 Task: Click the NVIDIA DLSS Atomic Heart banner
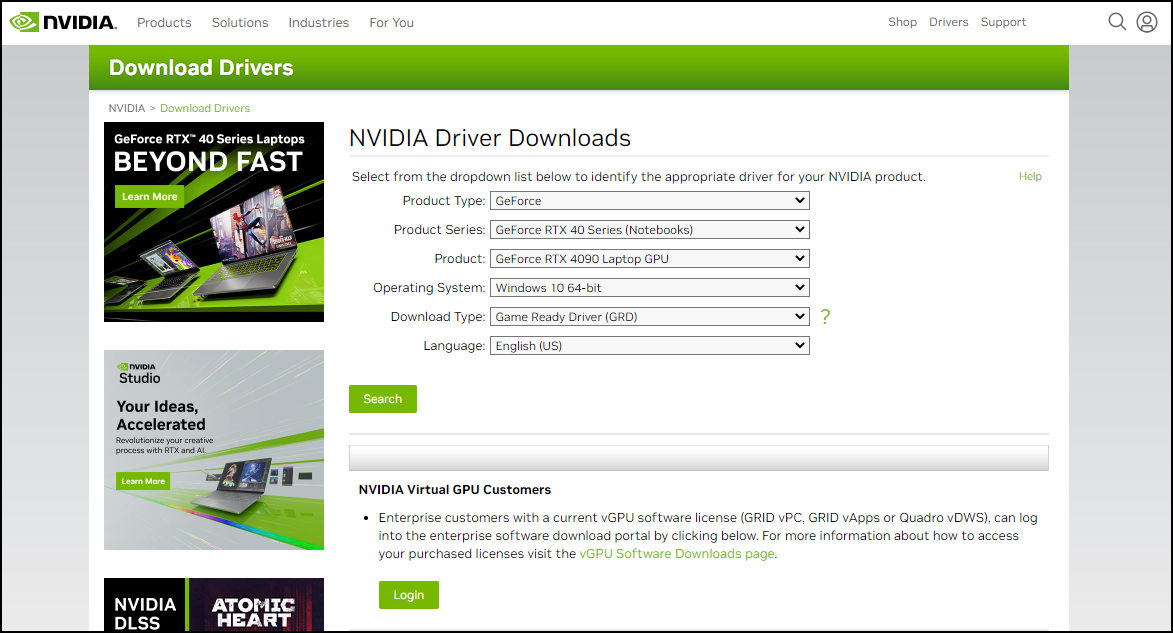click(213, 604)
